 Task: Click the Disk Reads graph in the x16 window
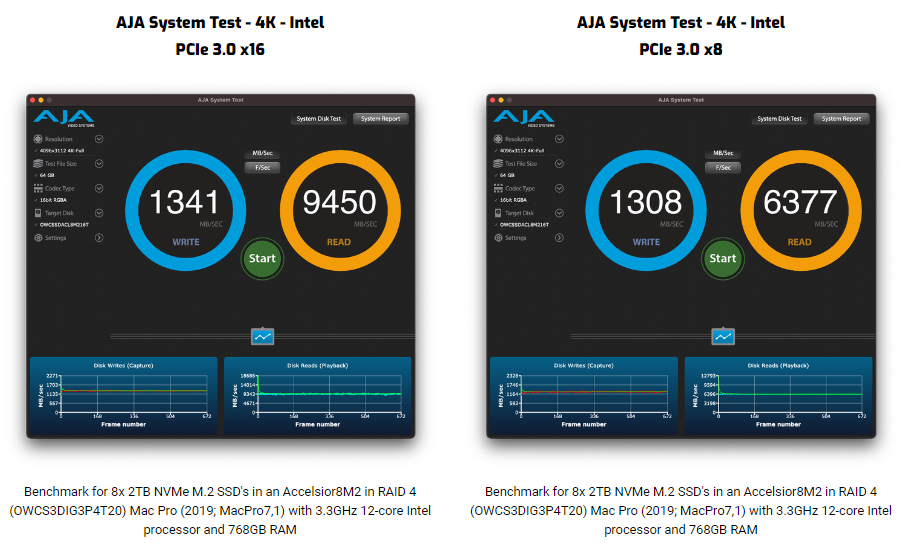tap(318, 396)
